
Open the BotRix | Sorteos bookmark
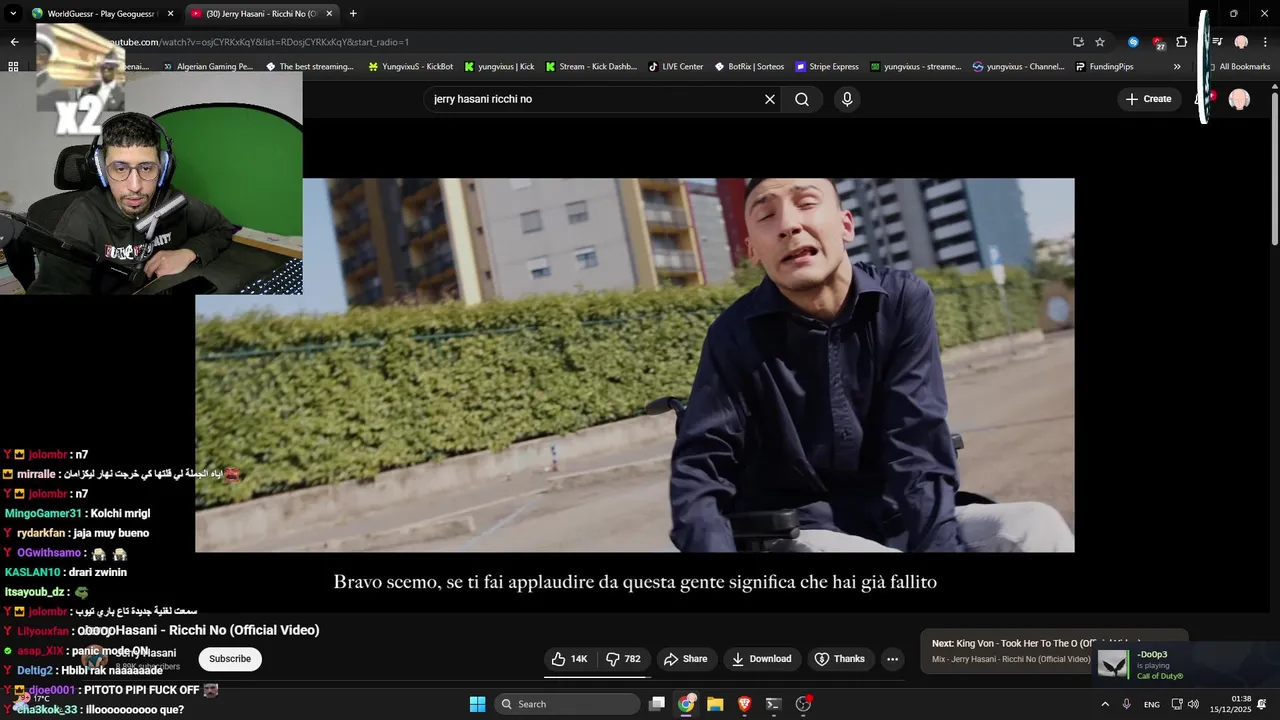coord(750,67)
